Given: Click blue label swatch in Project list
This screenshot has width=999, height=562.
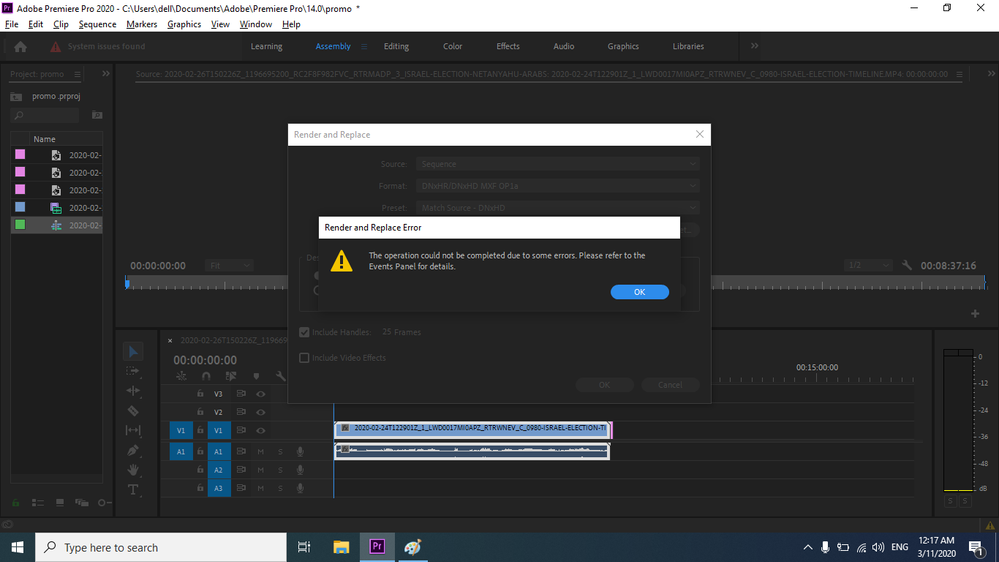Looking at the screenshot, I should pyautogui.click(x=20, y=207).
